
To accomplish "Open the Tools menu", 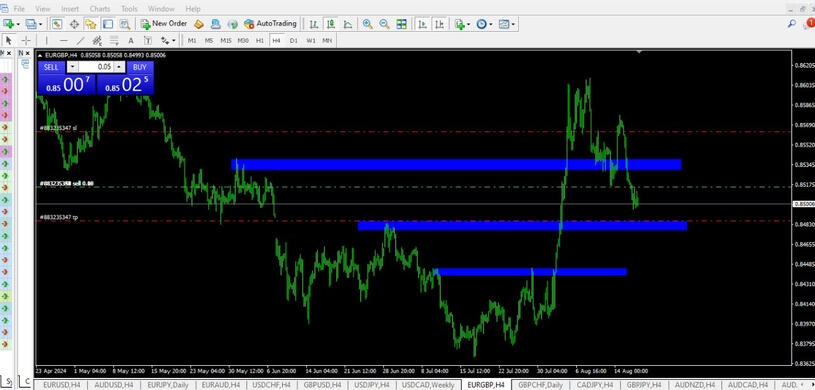I will point(129,9).
